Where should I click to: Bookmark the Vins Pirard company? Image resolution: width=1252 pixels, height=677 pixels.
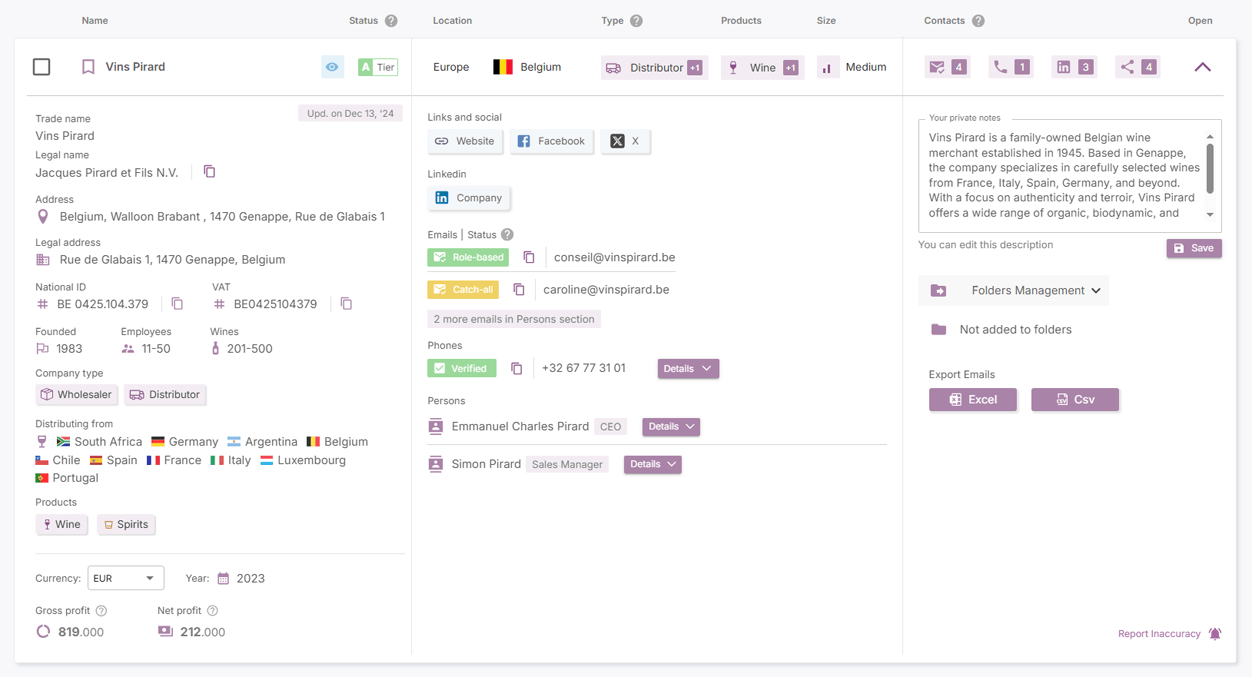(x=88, y=67)
